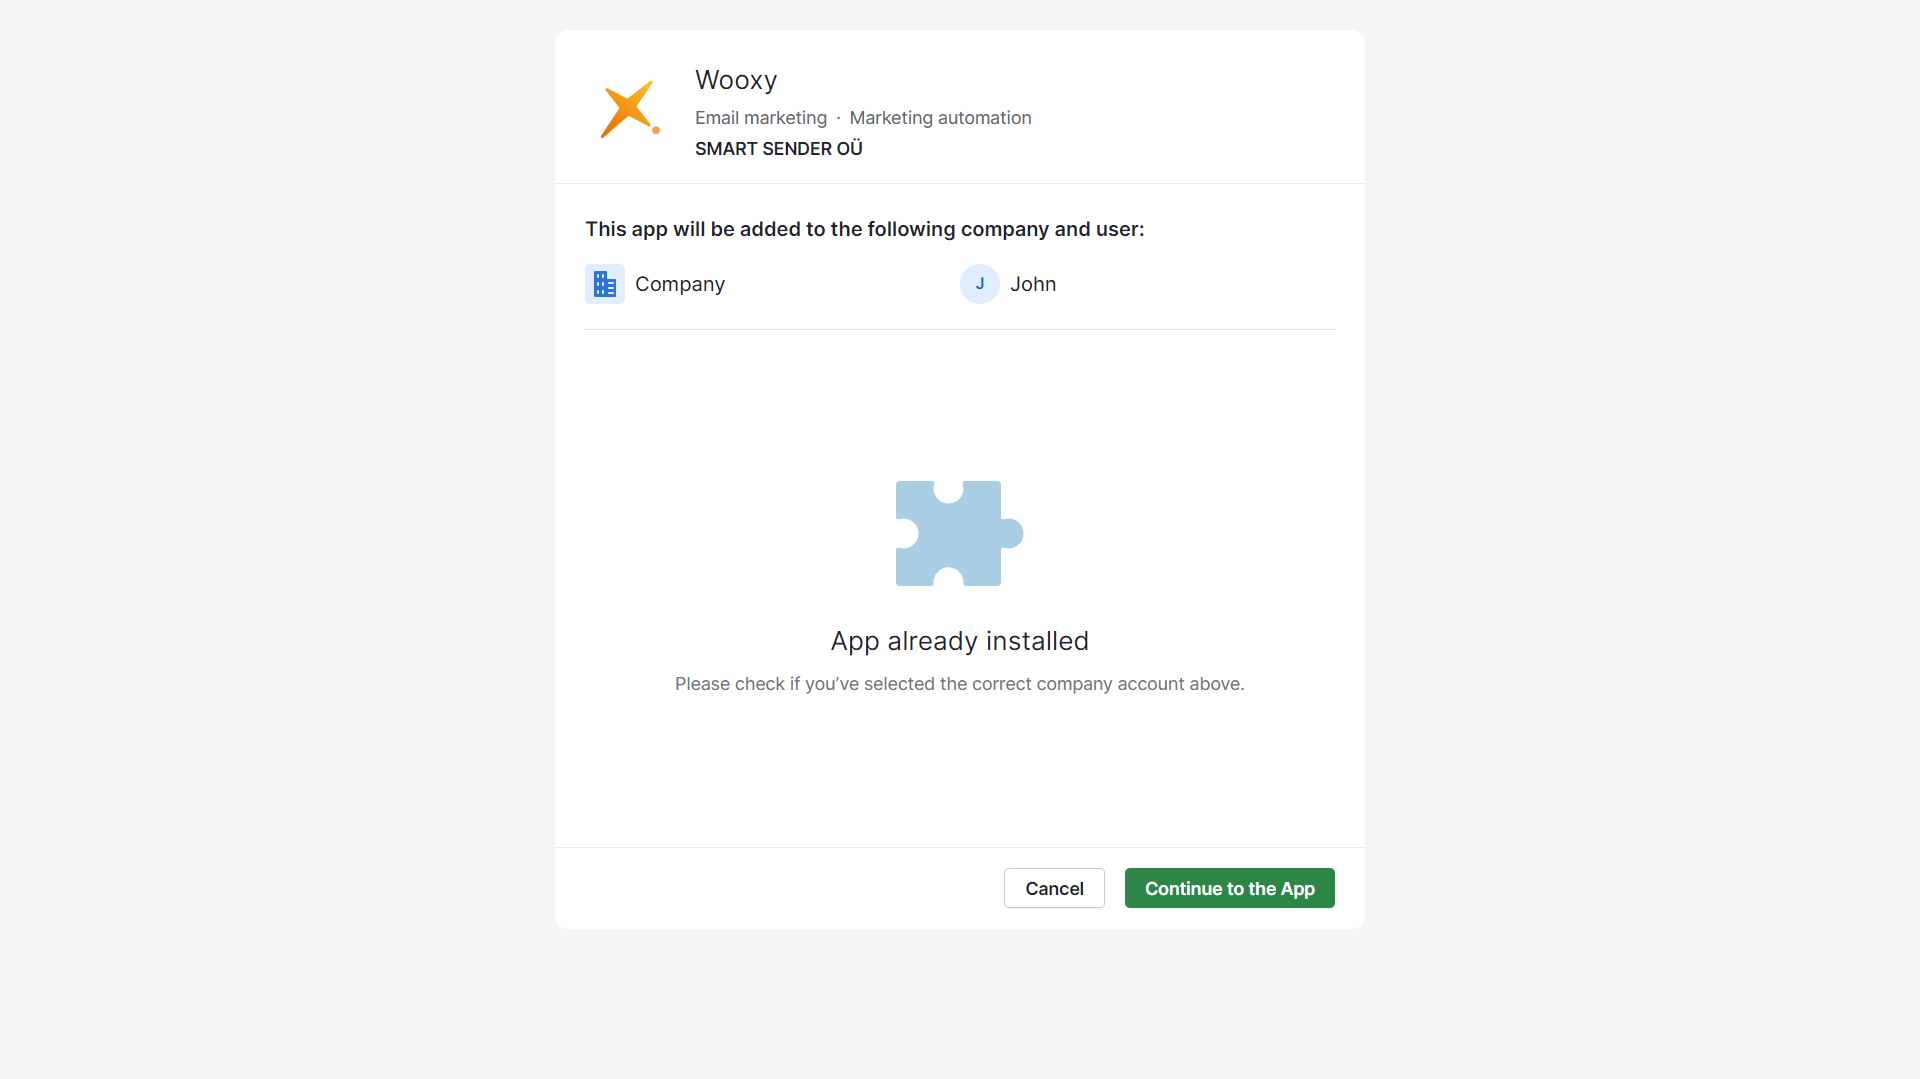Image resolution: width=1920 pixels, height=1079 pixels.
Task: Click the "This app will be added" heading
Action: coord(865,229)
